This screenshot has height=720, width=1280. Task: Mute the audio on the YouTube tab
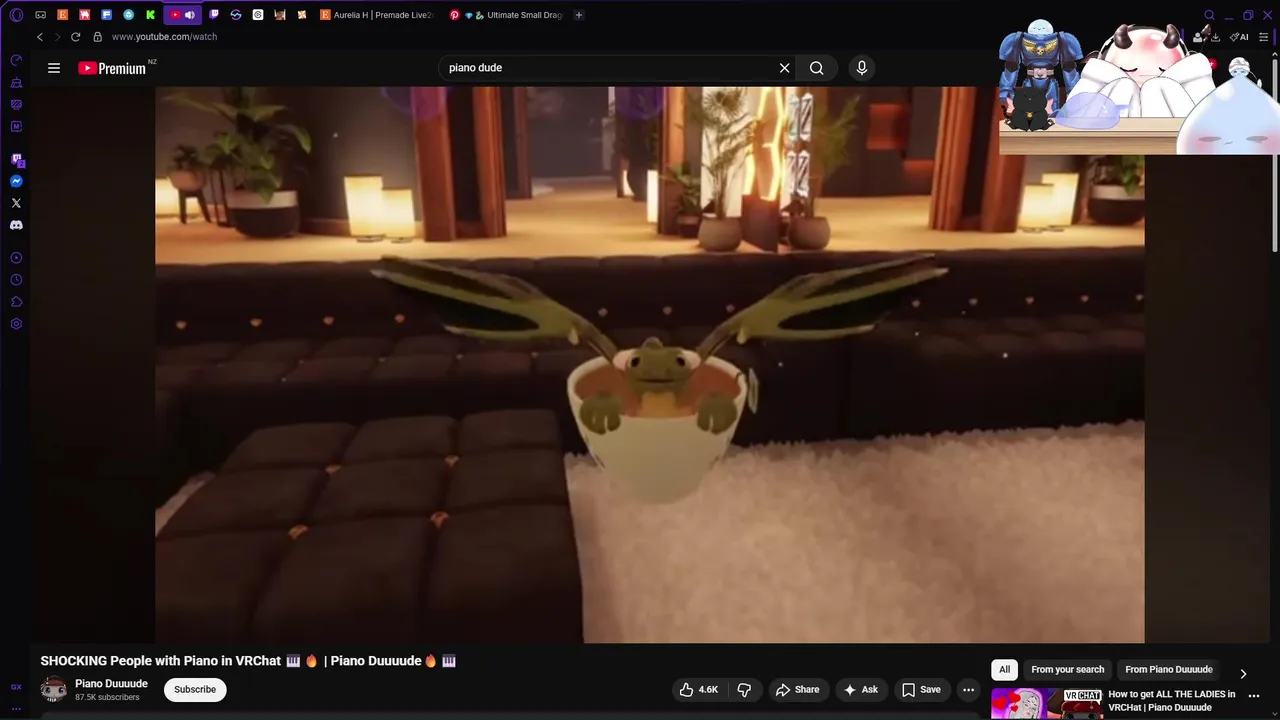(189, 15)
